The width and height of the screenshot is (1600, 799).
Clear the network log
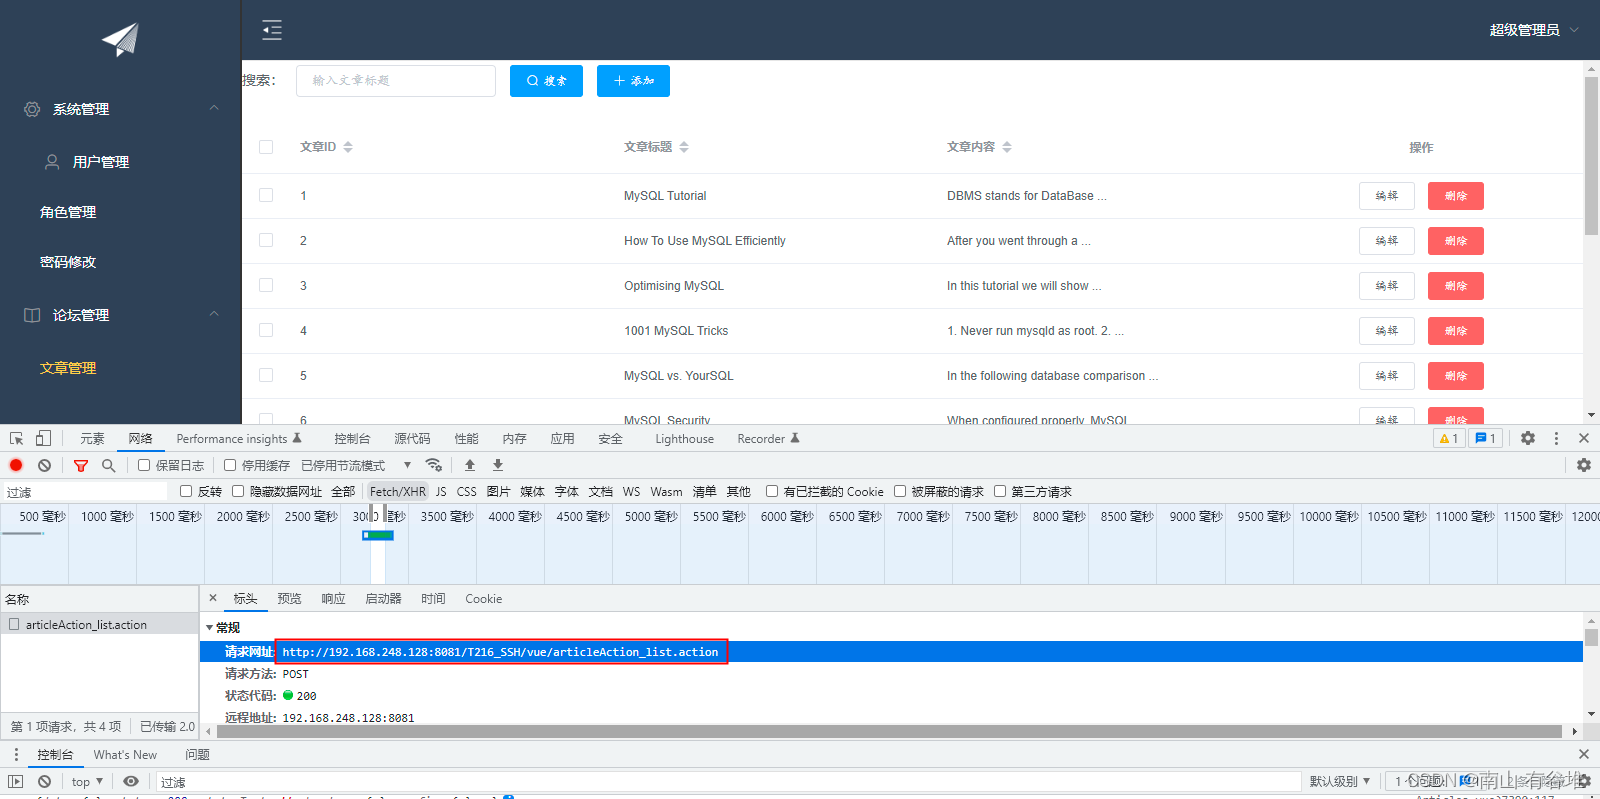(x=44, y=465)
